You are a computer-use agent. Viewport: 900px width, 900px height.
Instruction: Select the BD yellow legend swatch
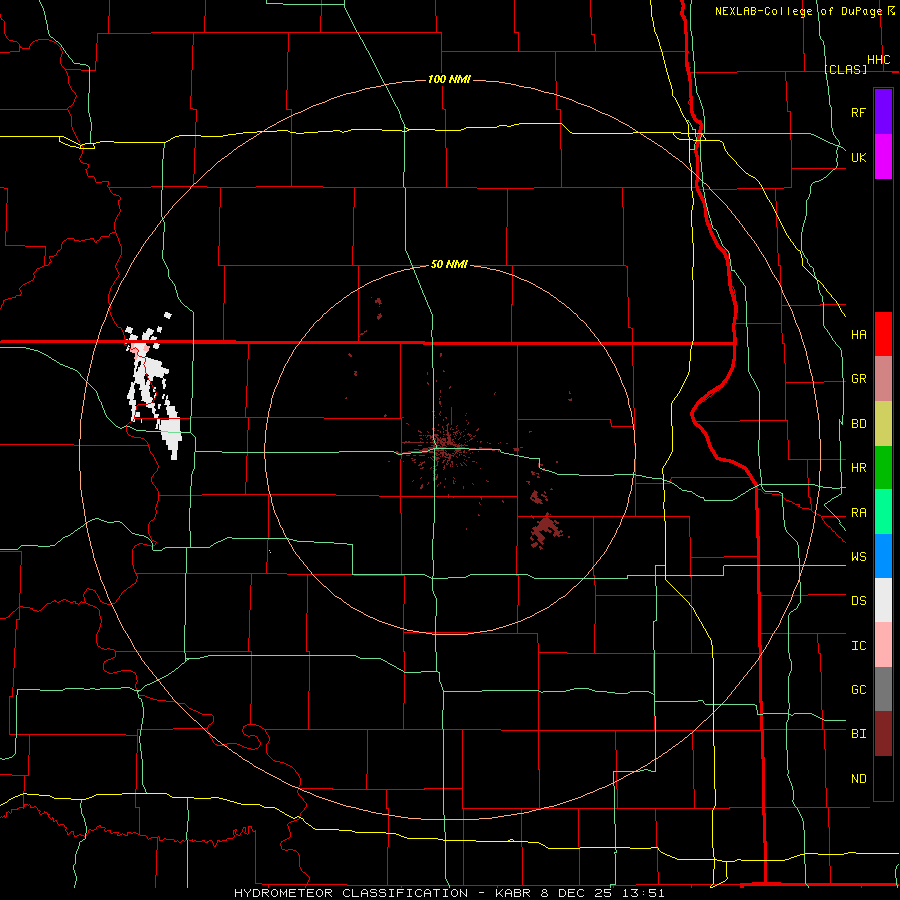(x=883, y=424)
